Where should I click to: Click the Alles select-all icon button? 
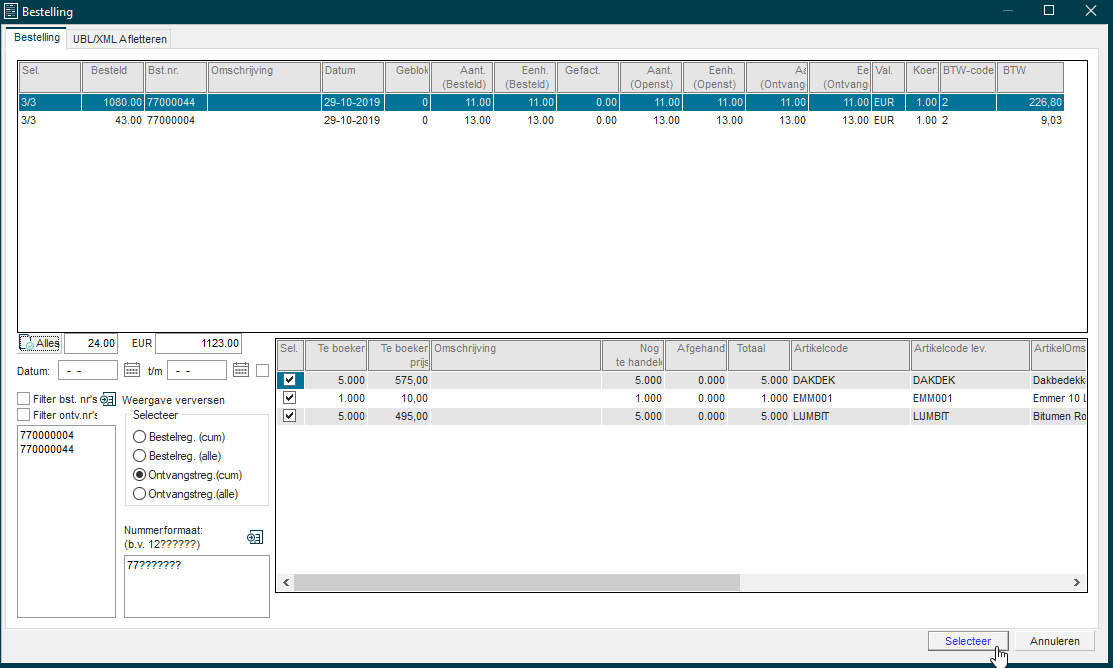click(40, 344)
